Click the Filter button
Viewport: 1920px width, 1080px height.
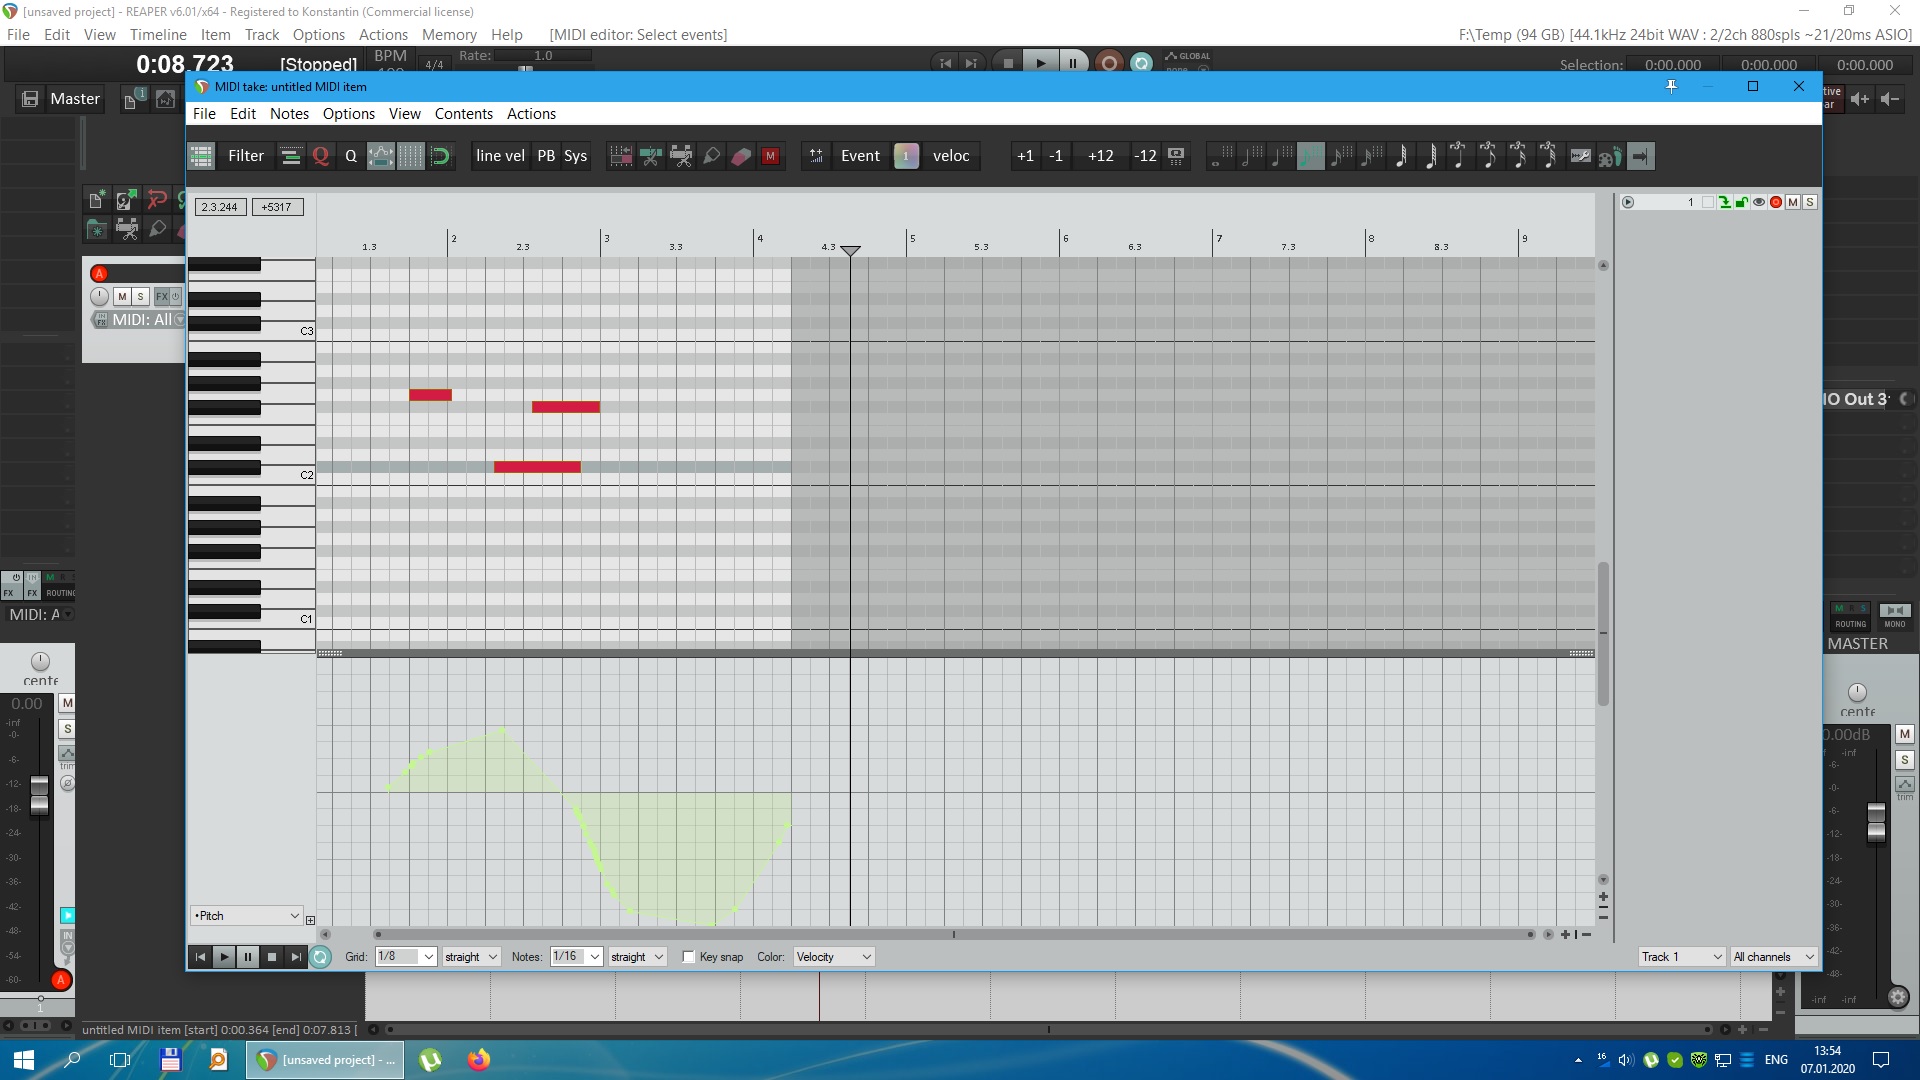point(246,156)
